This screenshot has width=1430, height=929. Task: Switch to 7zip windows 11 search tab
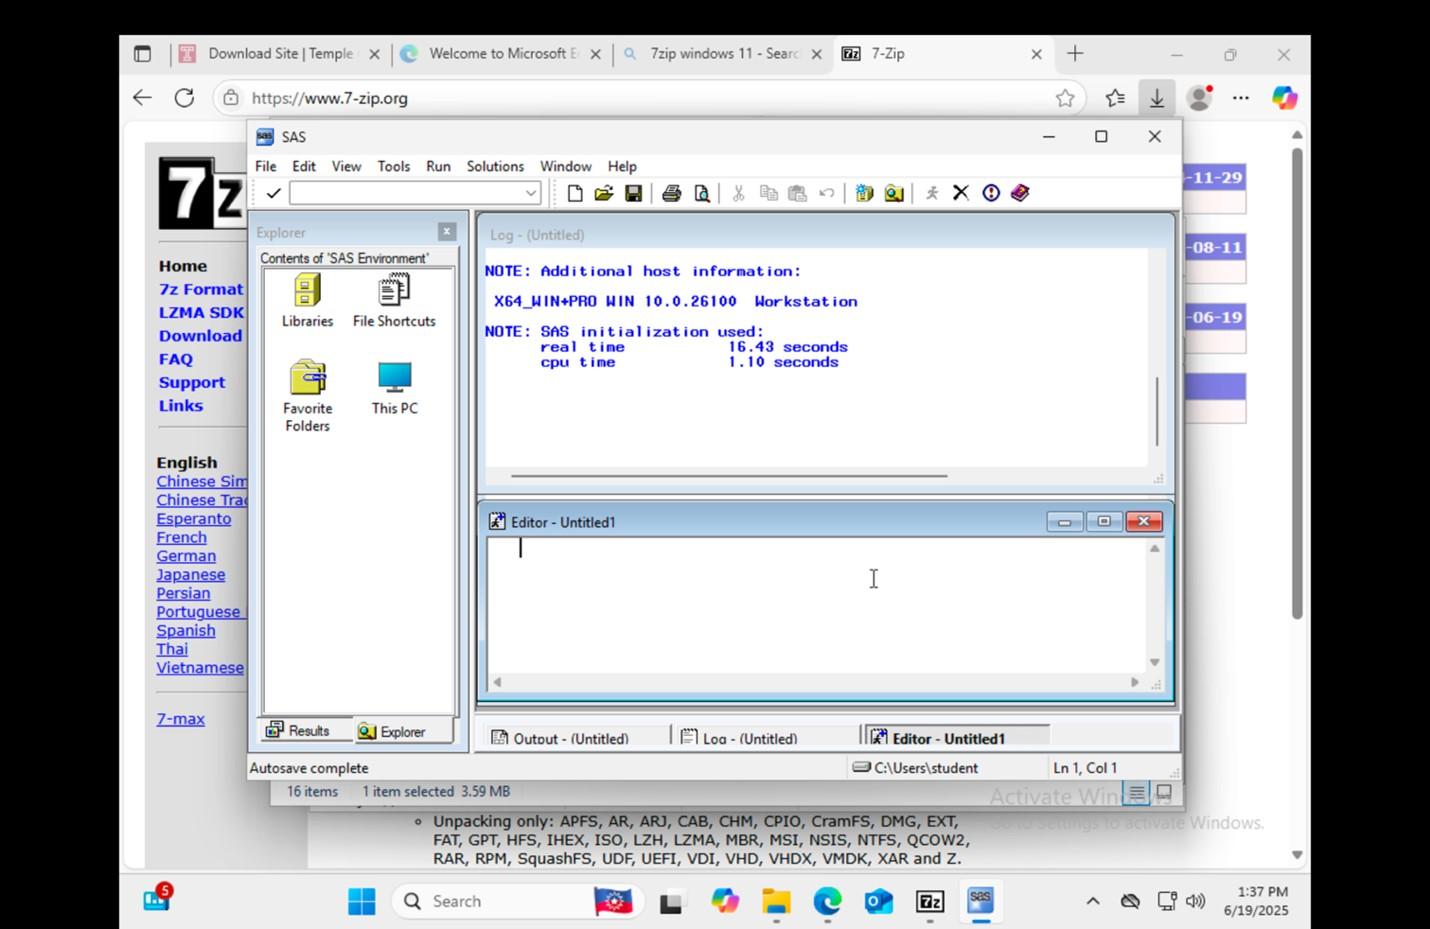722,54
